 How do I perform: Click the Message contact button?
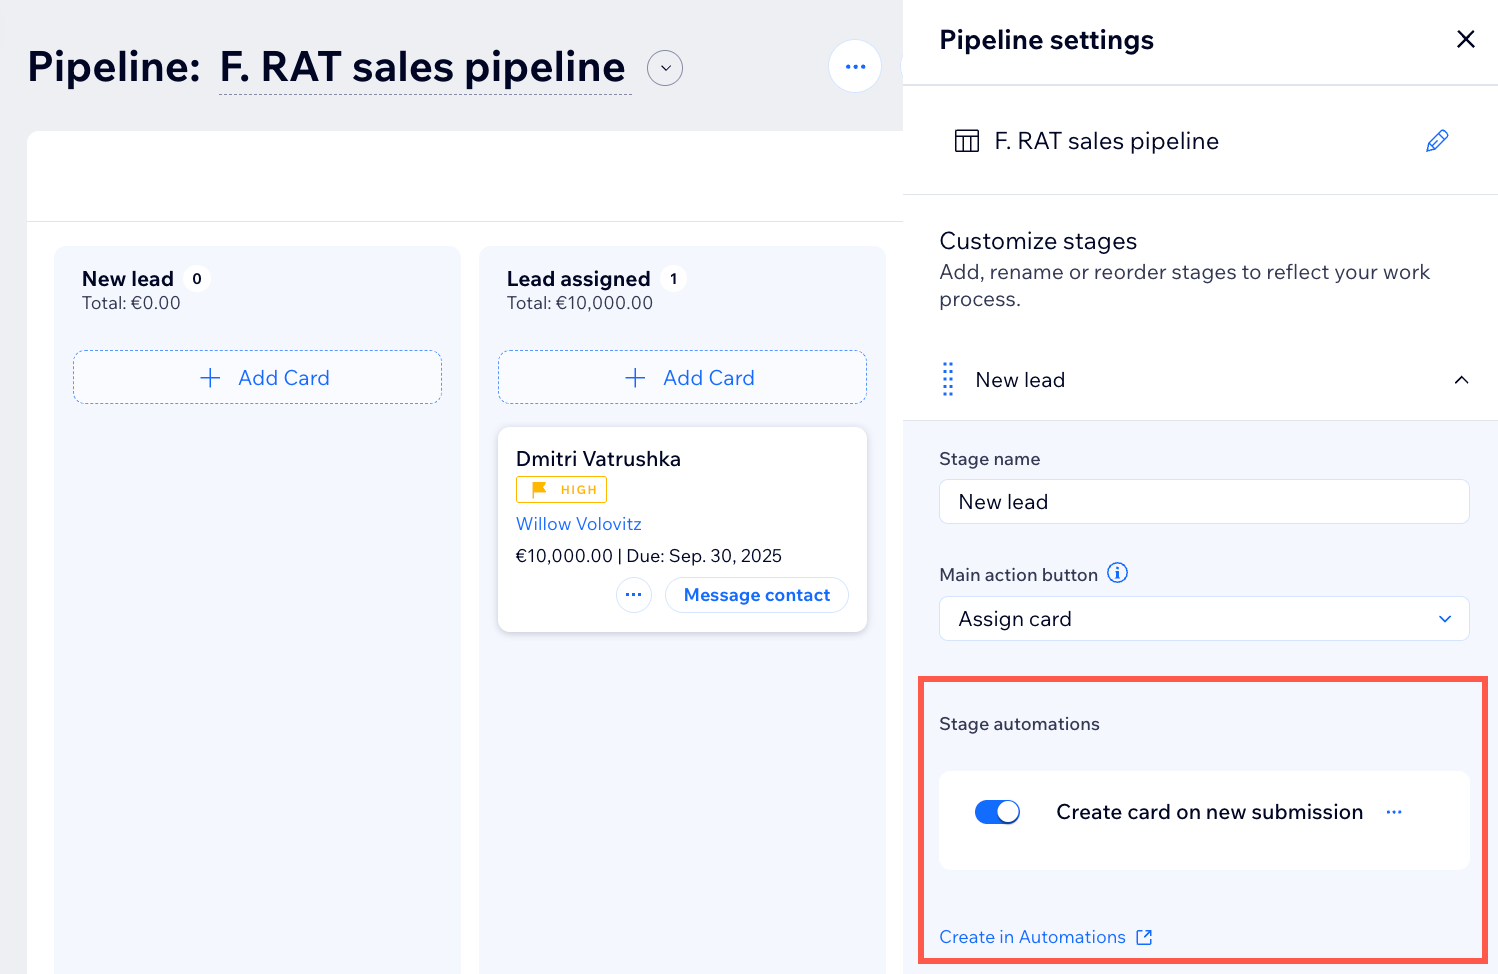[x=756, y=595]
